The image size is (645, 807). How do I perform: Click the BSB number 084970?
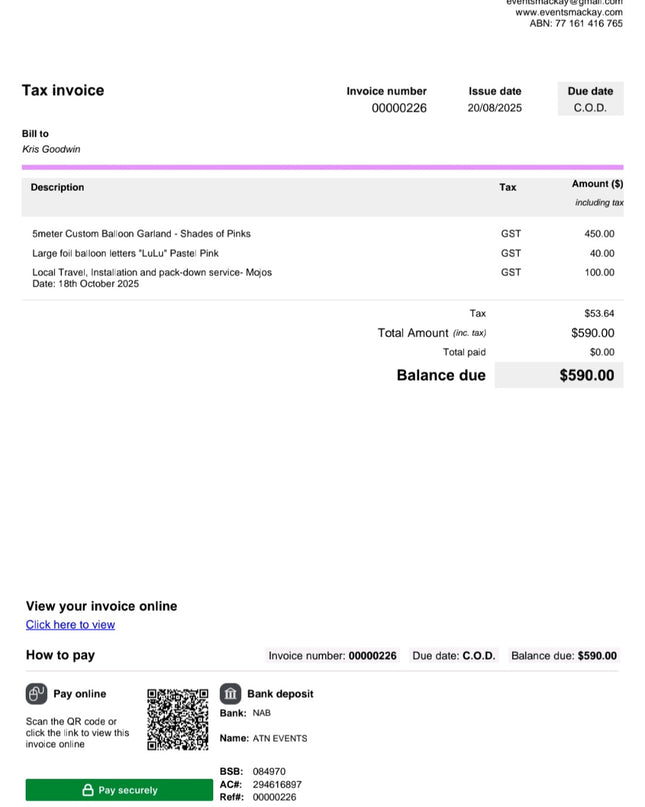coord(269,771)
